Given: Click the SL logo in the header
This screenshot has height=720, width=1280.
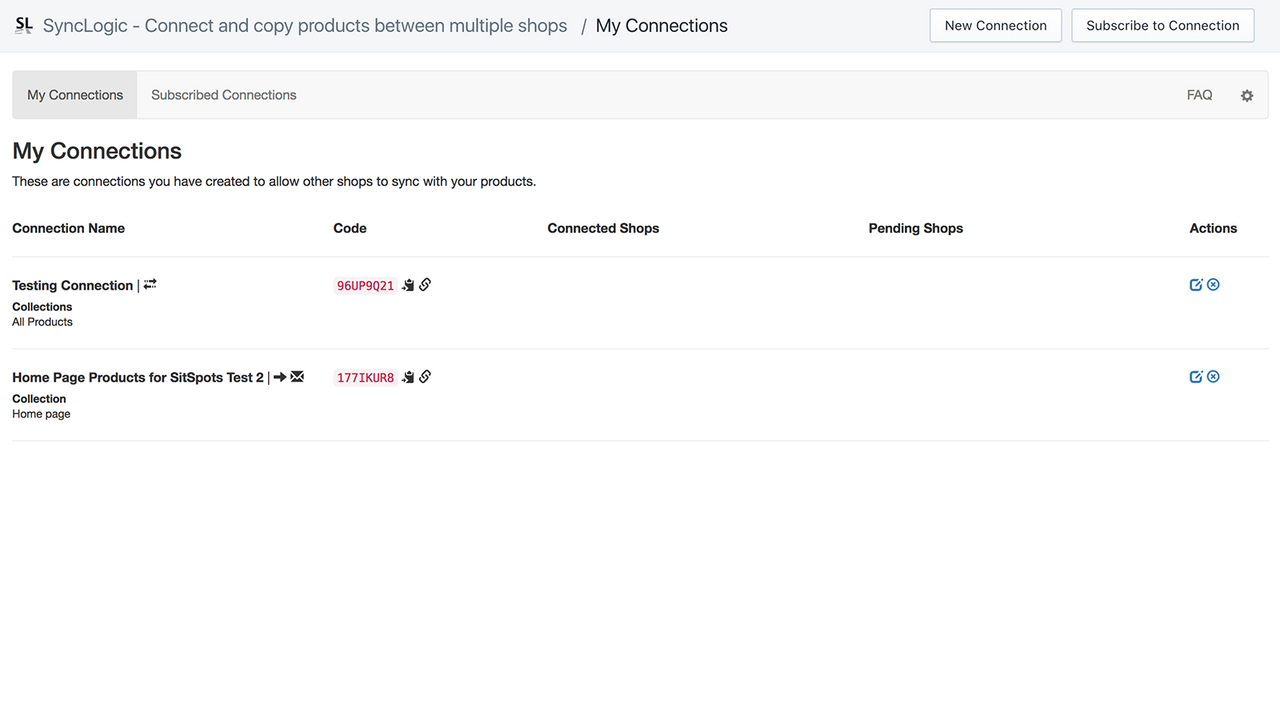Looking at the screenshot, I should 22,25.
